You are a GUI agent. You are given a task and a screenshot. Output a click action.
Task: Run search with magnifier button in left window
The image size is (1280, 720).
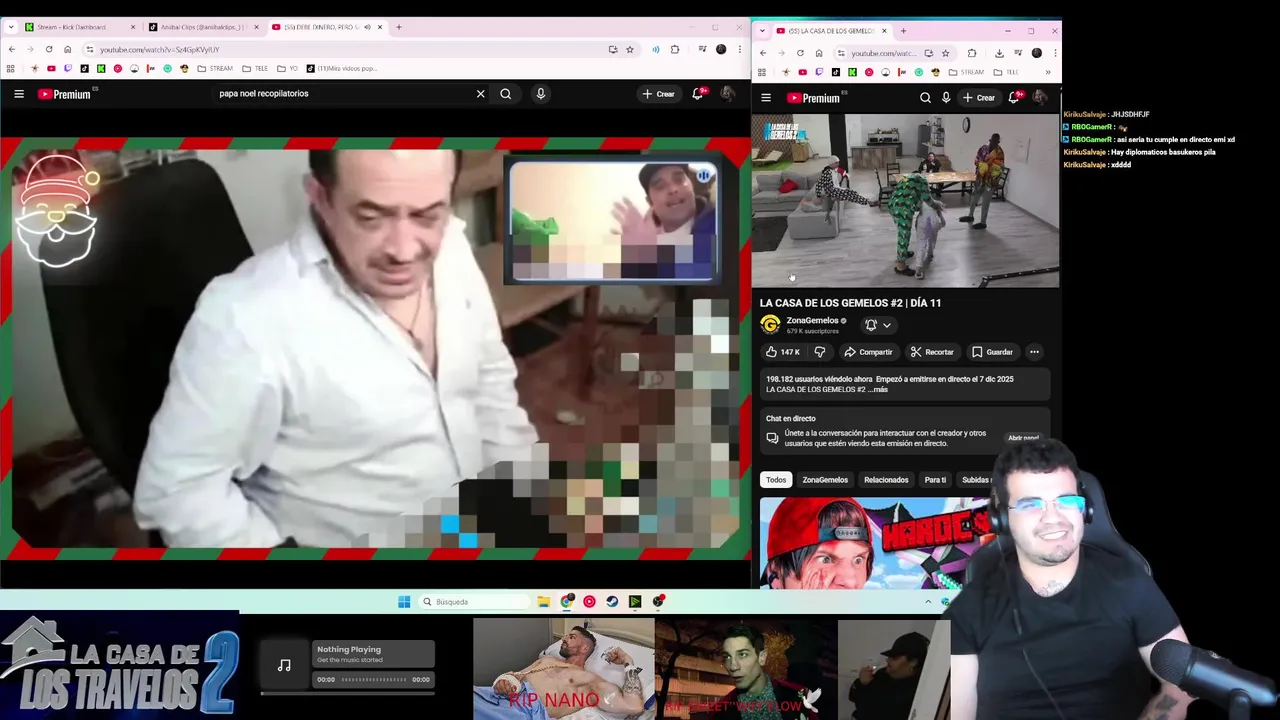pos(506,94)
